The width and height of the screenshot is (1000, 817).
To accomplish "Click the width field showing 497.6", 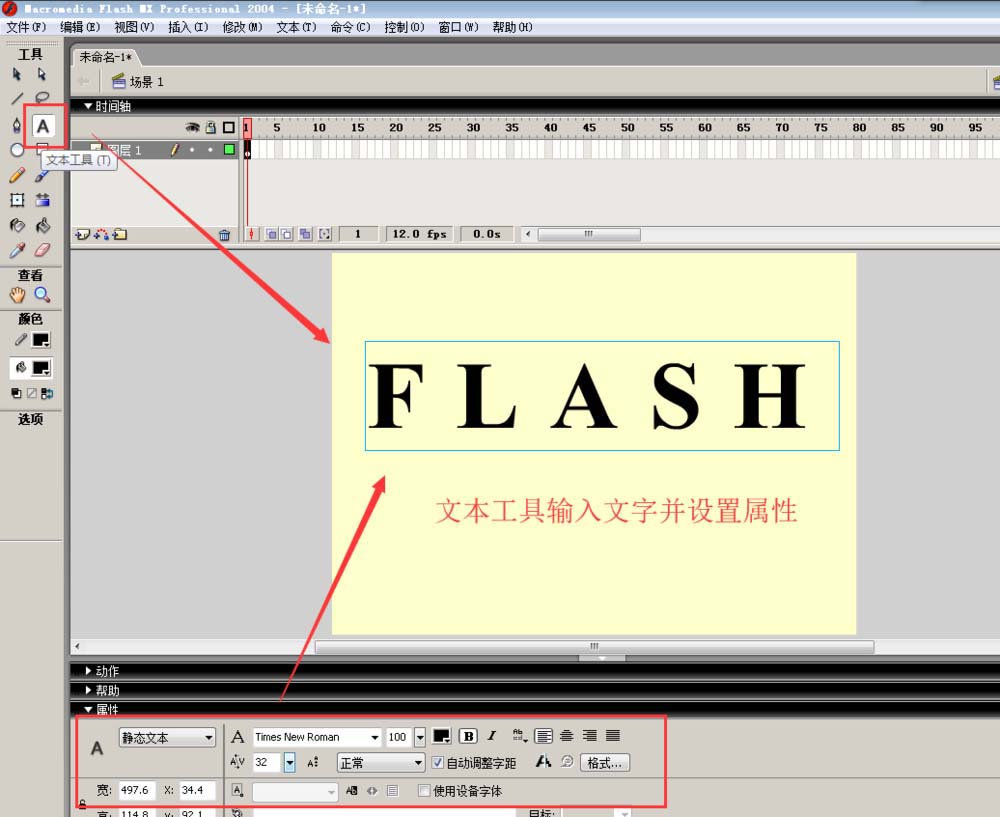I will point(136,790).
